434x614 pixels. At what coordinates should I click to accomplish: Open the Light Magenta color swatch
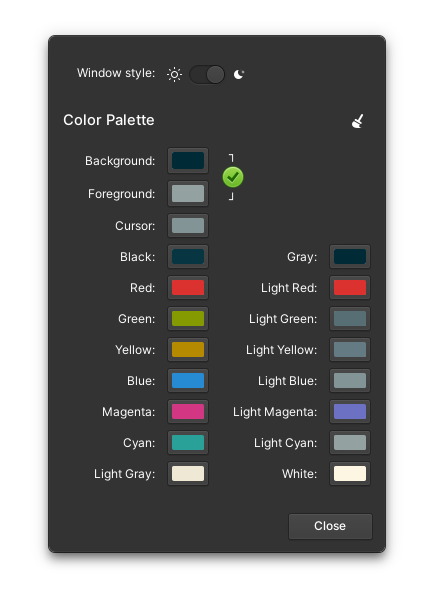coord(350,412)
